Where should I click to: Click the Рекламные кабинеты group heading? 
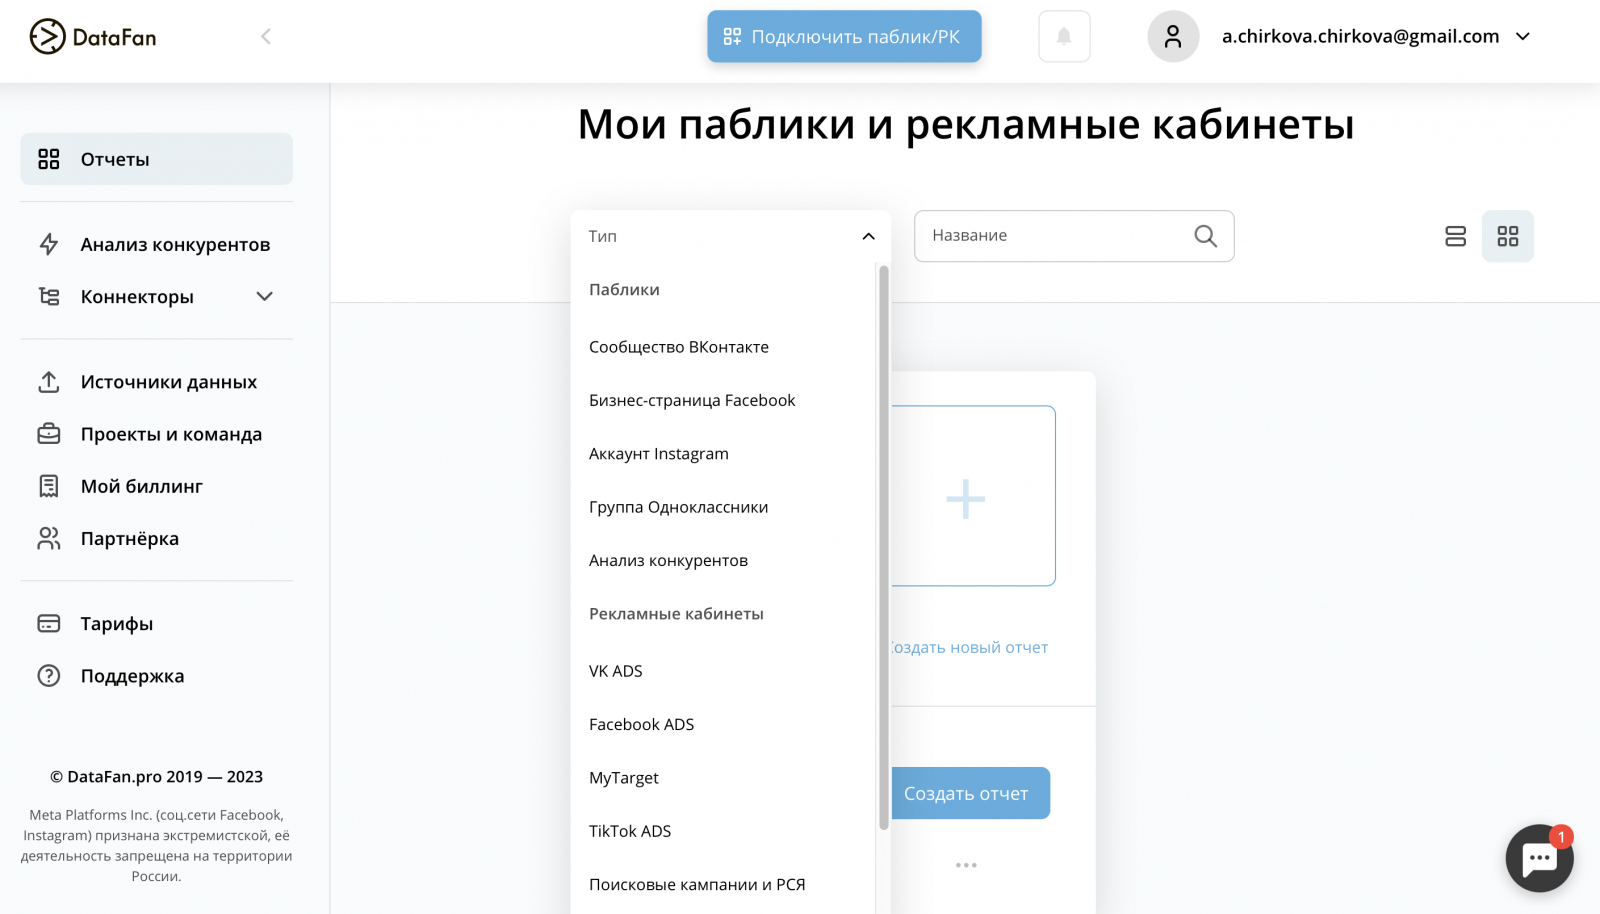tap(676, 614)
